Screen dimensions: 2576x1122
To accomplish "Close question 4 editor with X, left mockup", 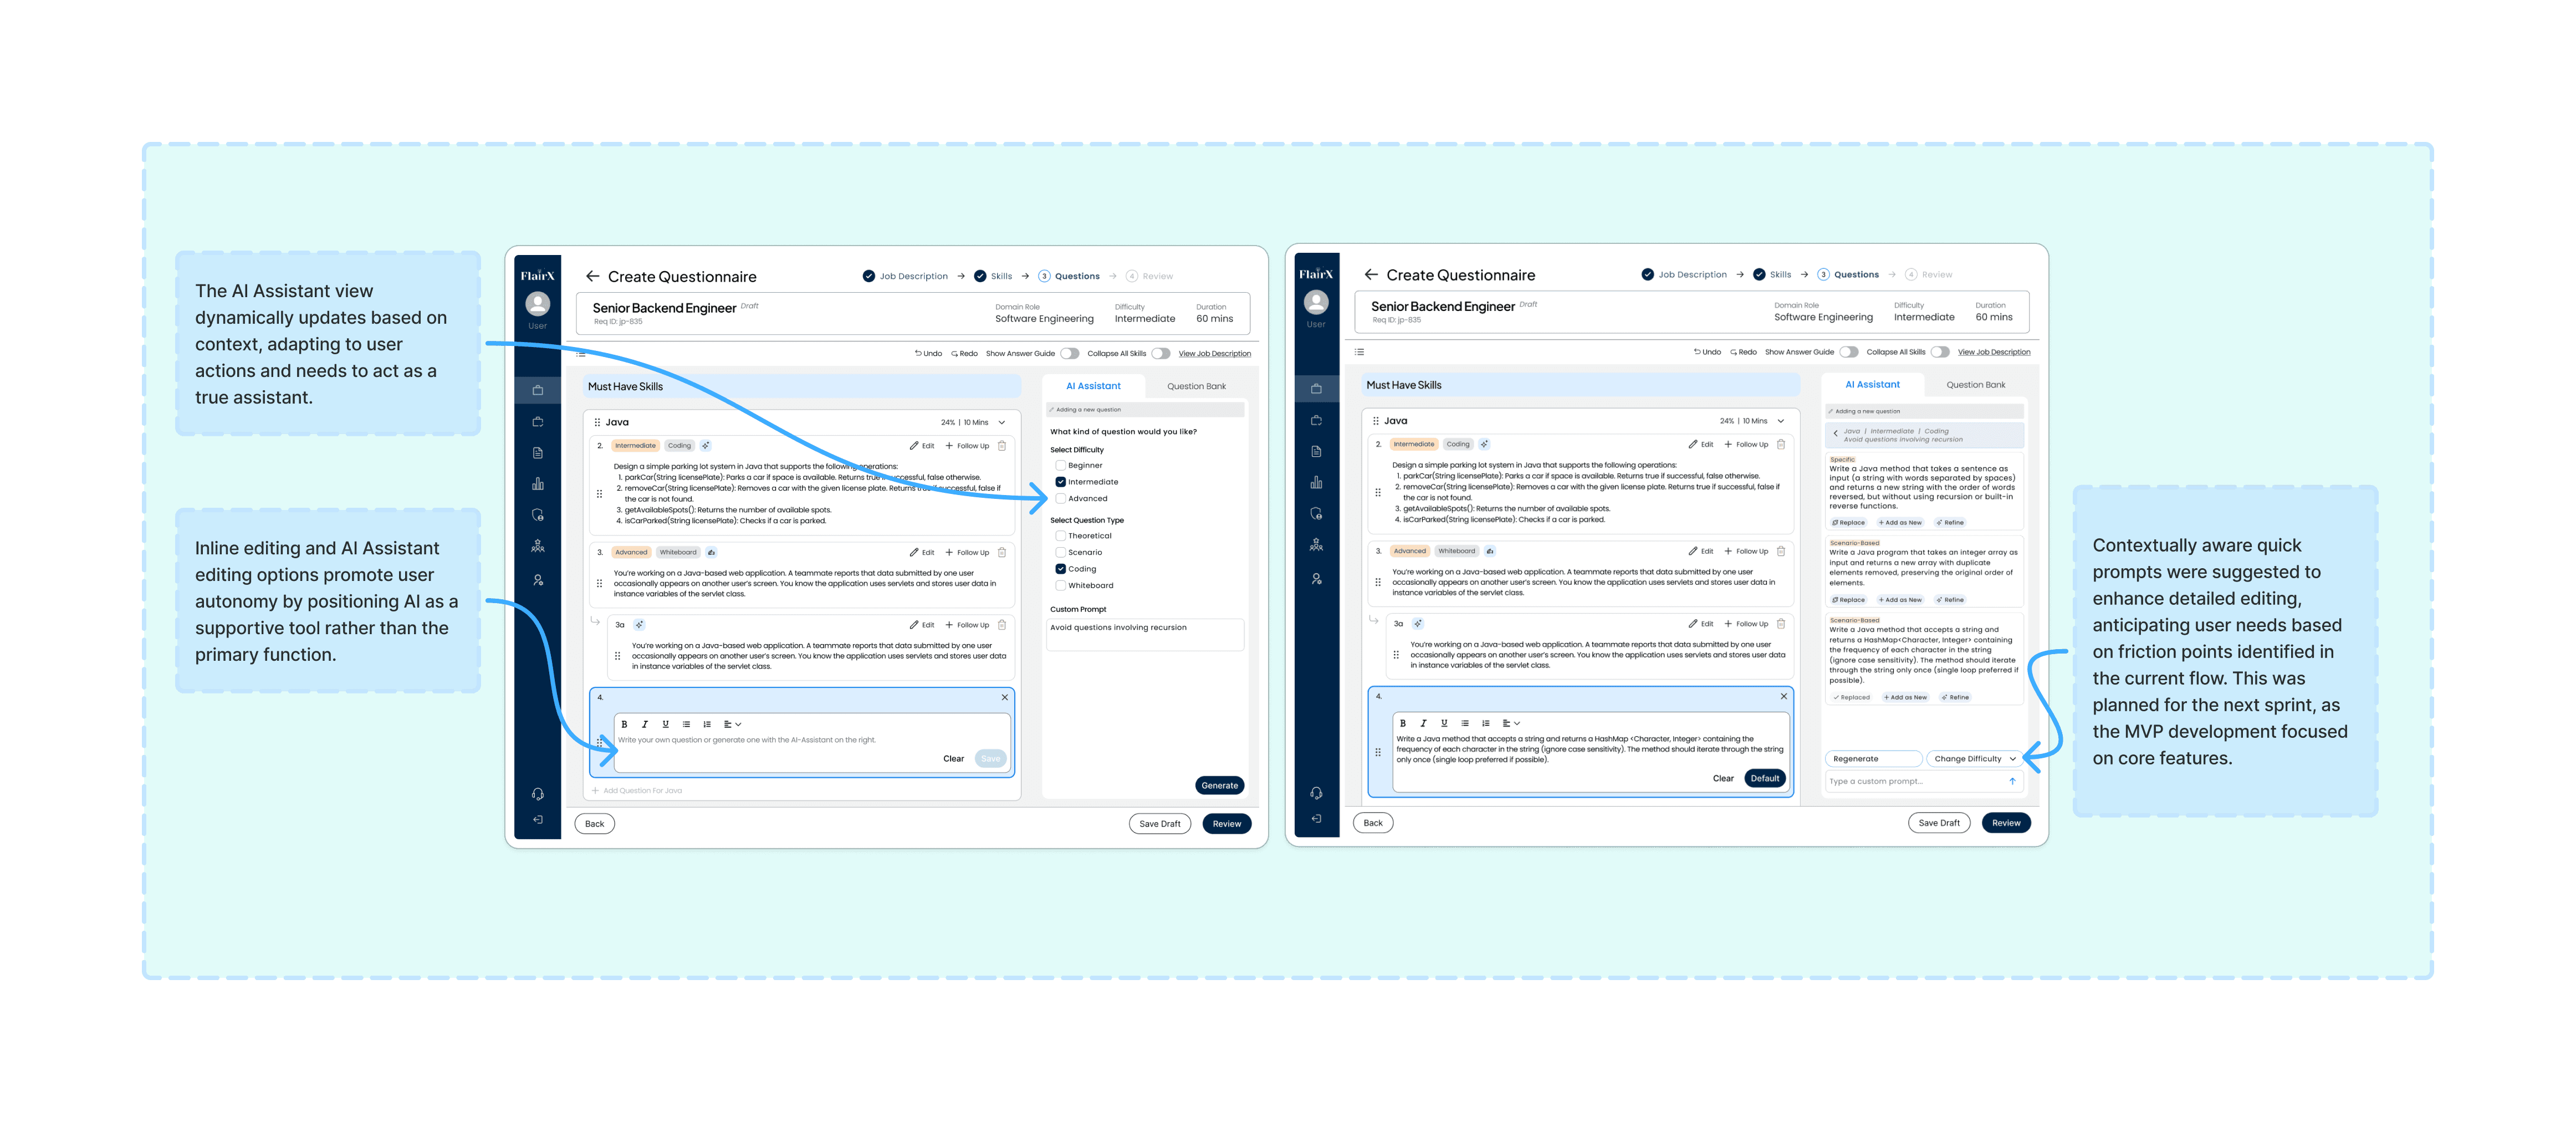I will point(1005,697).
